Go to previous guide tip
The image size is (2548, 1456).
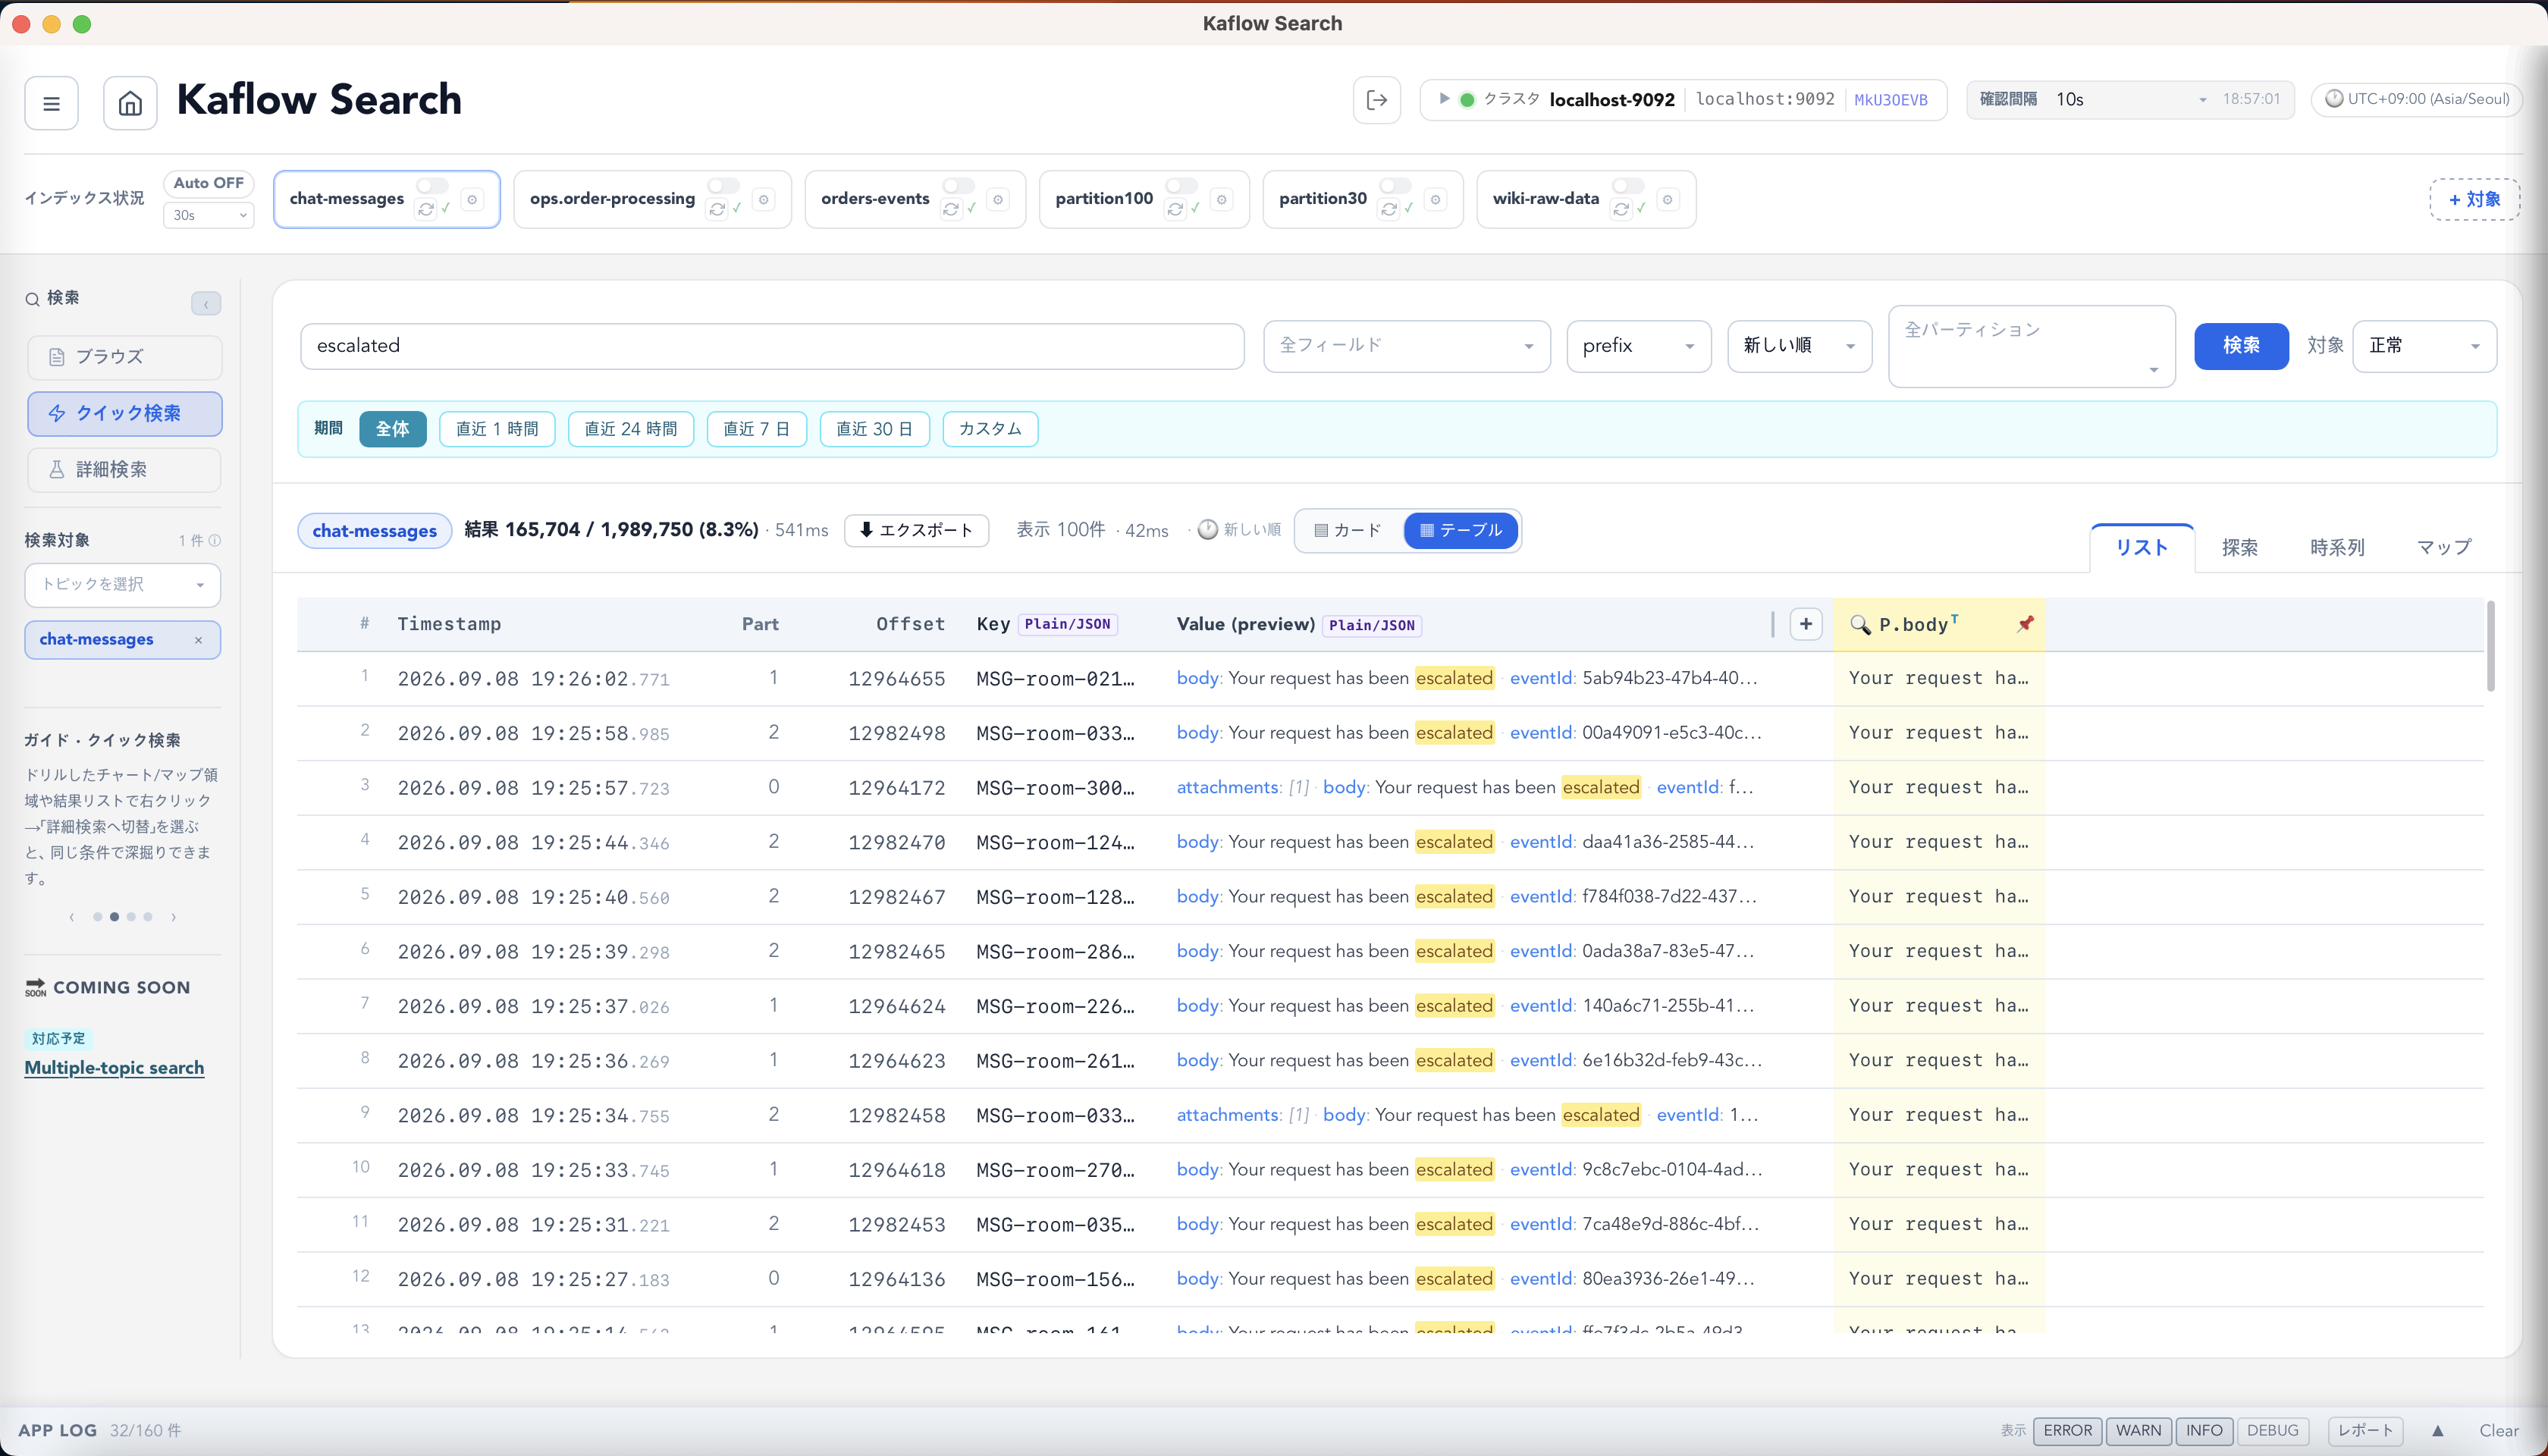click(72, 917)
